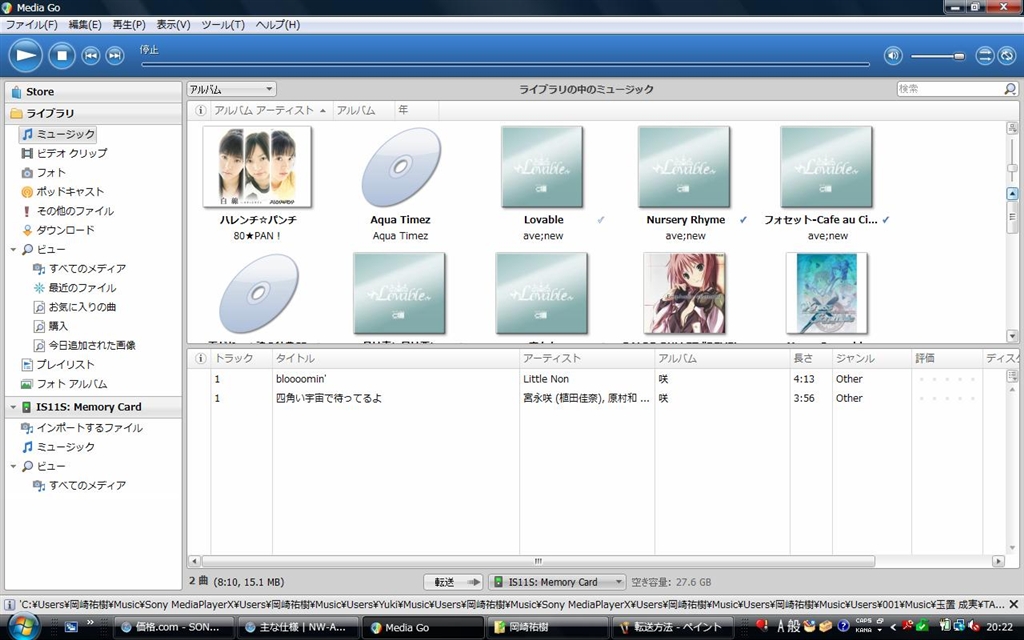Select the ライブラリ folder header
1024x640 pixels.
(x=93, y=113)
